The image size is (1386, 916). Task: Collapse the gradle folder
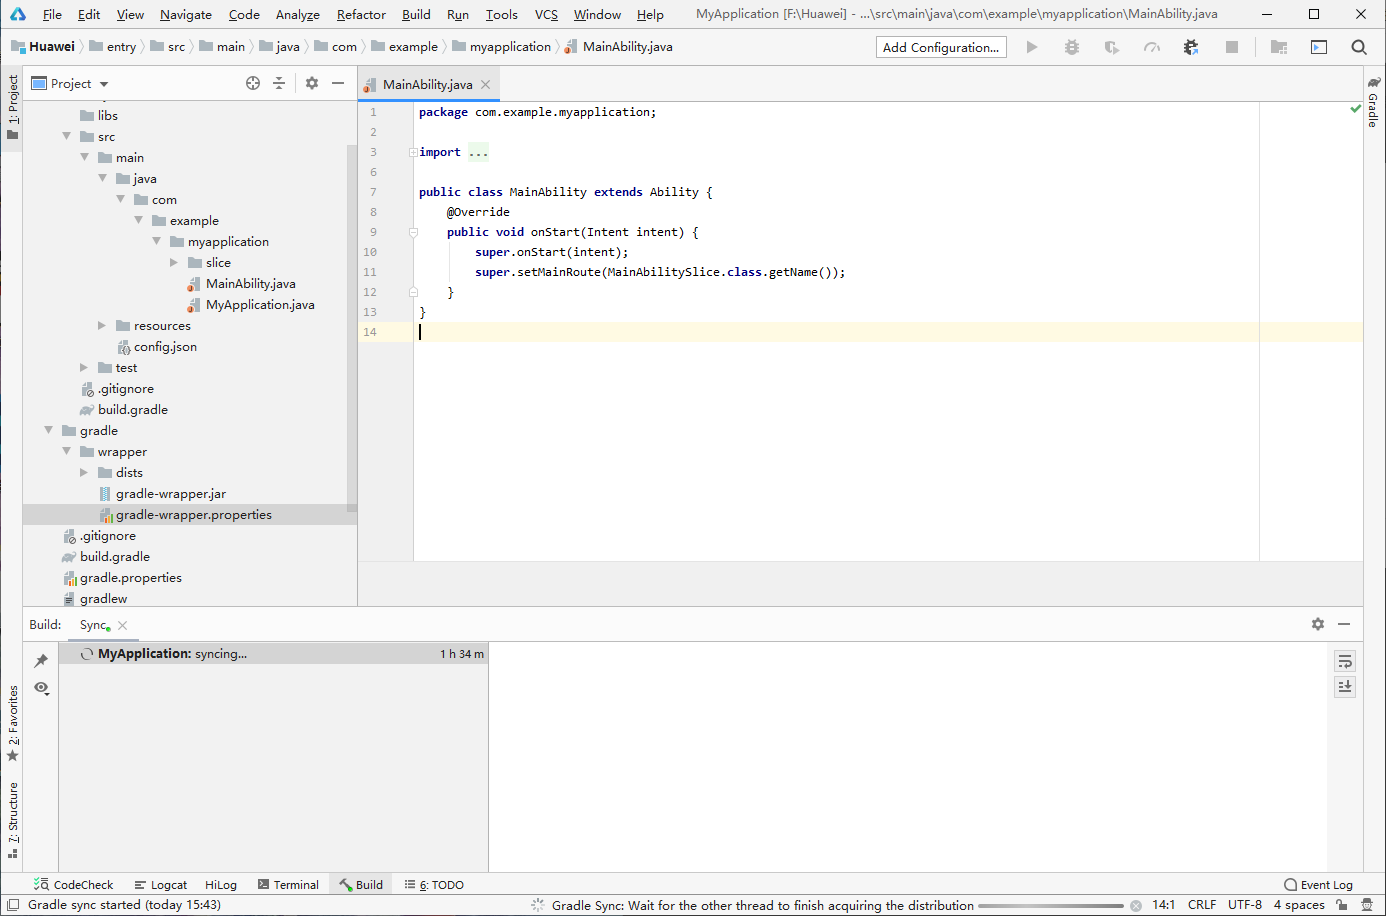48,430
